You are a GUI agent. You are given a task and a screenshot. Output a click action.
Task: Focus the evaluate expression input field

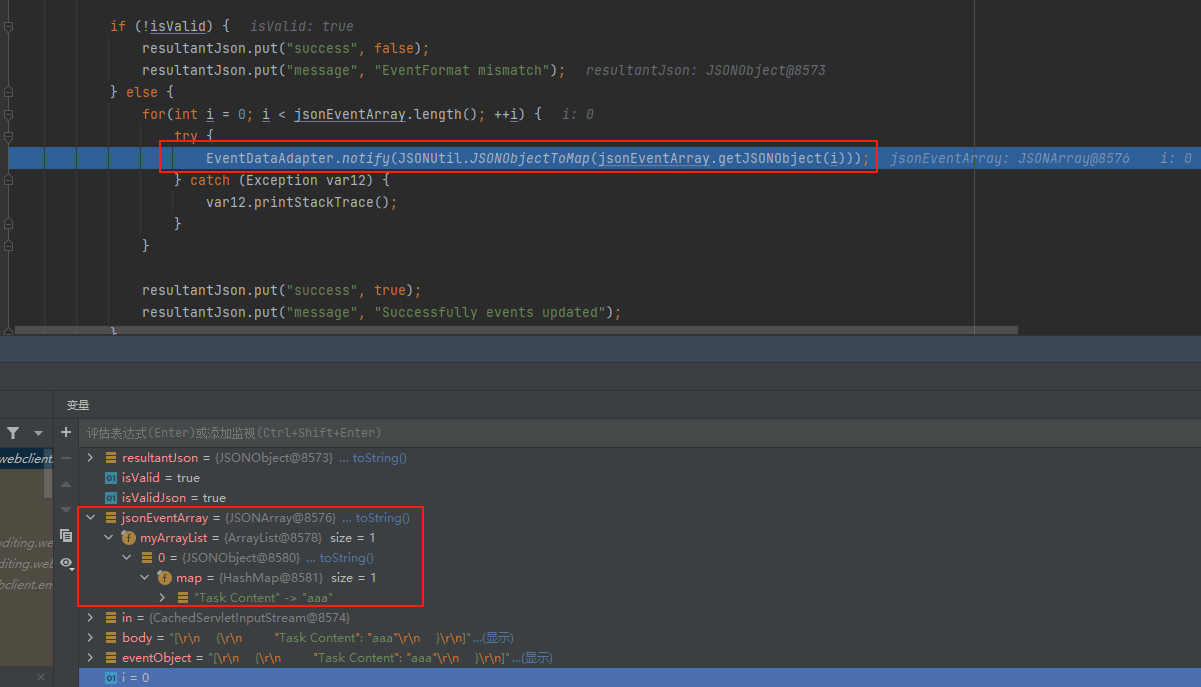click(x=640, y=433)
